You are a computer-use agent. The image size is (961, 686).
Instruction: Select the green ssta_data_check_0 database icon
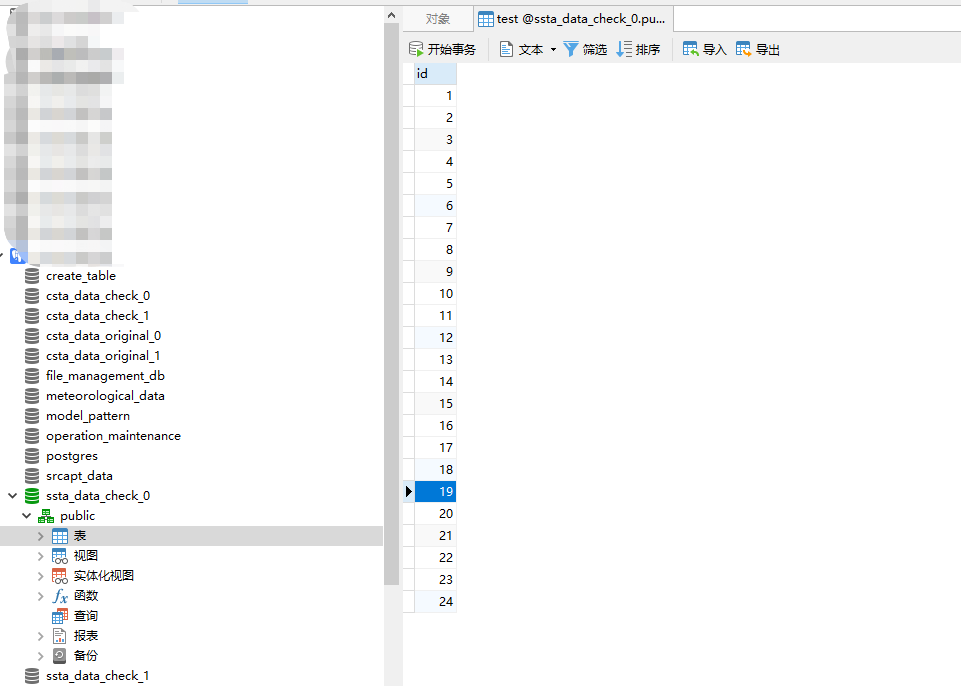32,496
